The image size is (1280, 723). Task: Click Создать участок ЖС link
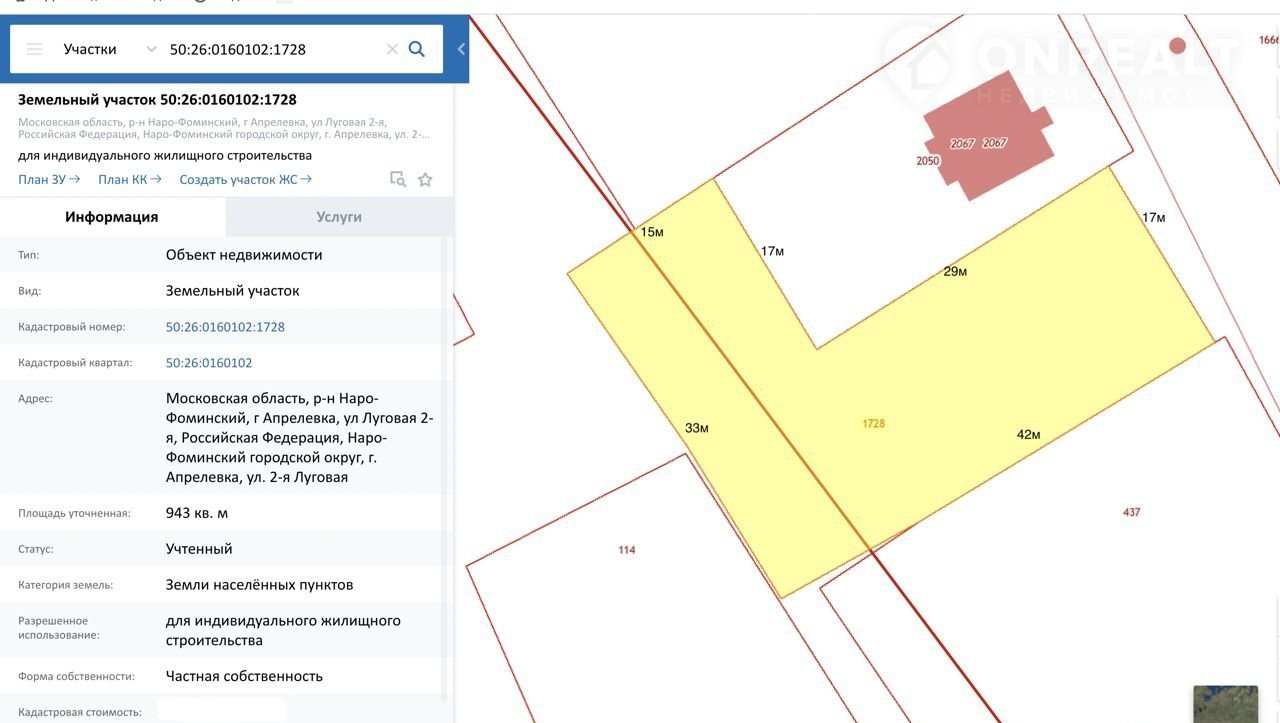tap(245, 180)
